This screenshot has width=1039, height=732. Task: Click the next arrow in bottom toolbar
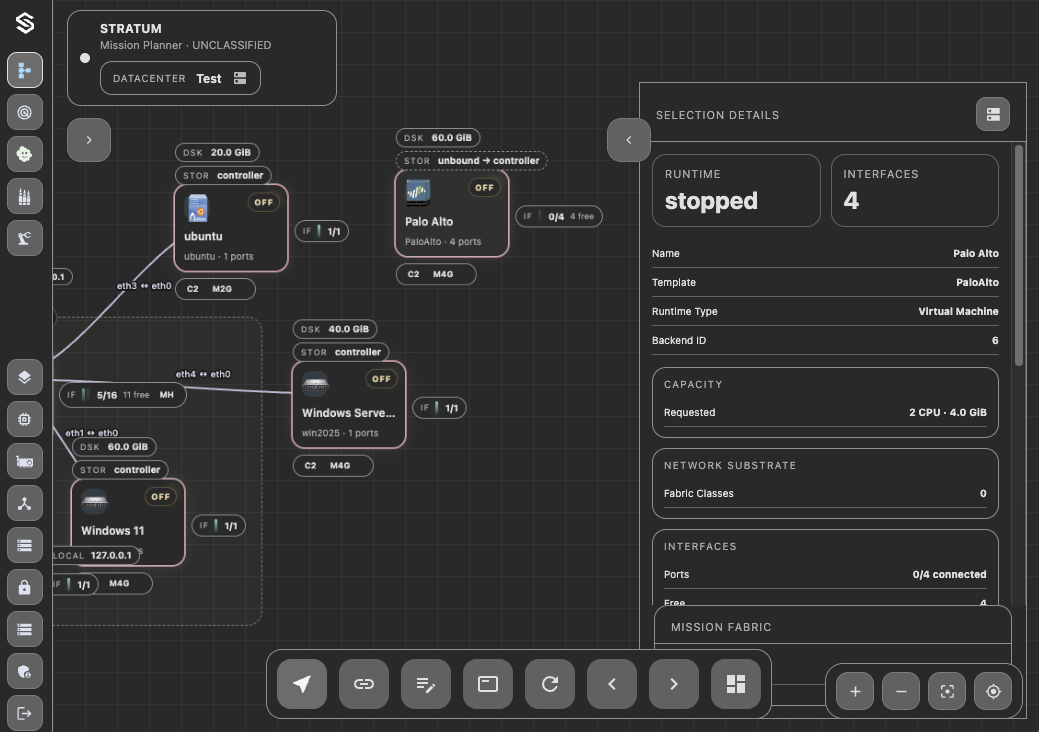(x=674, y=684)
